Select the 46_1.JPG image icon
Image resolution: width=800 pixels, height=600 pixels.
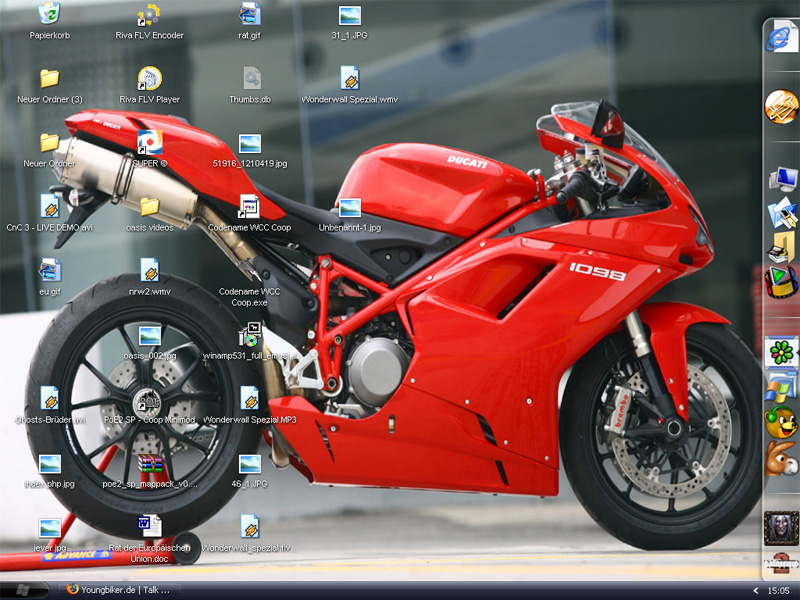pyautogui.click(x=249, y=464)
